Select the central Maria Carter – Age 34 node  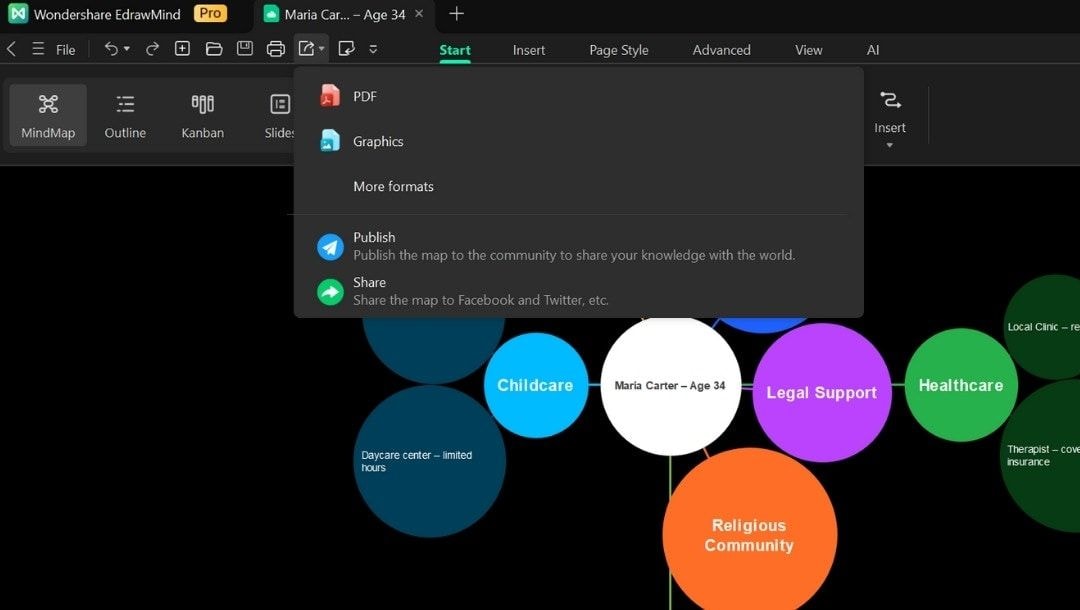(x=670, y=386)
